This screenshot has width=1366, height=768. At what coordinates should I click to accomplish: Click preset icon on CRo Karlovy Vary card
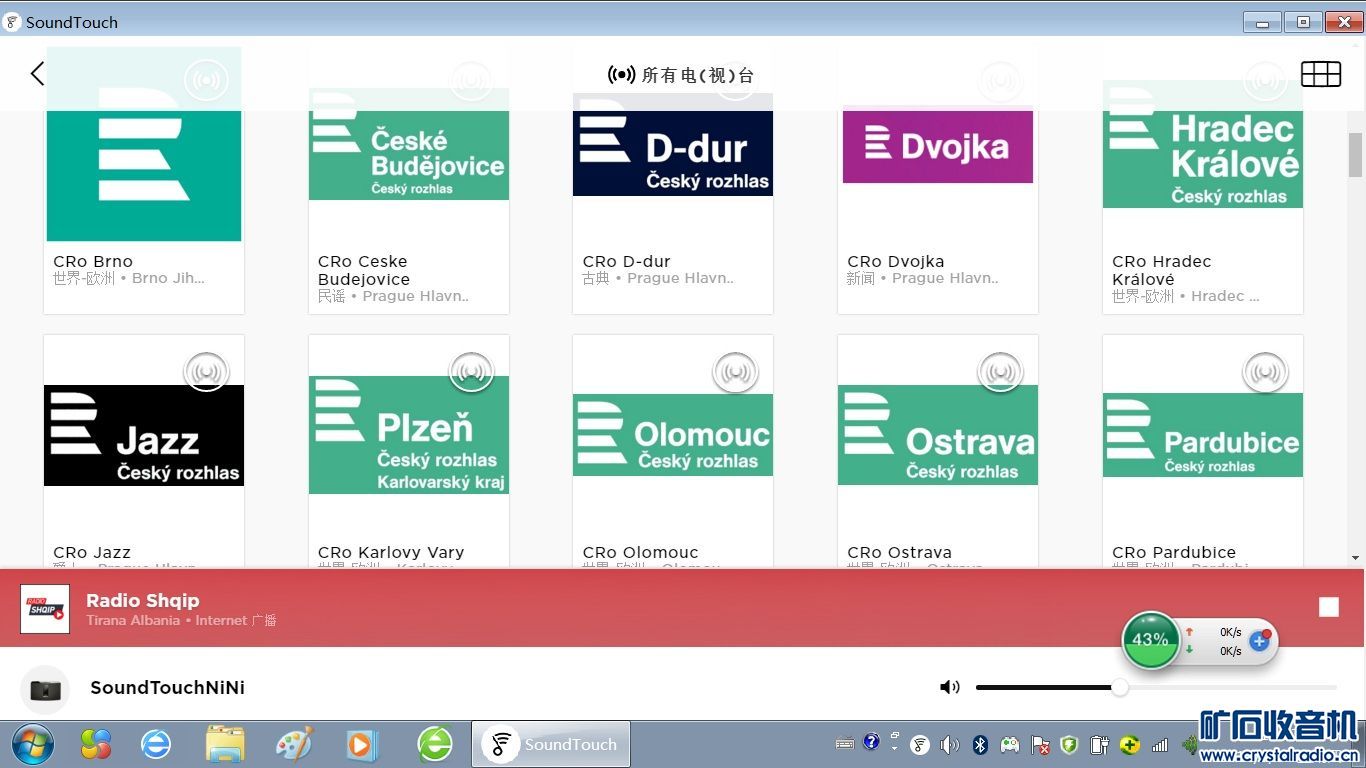471,372
